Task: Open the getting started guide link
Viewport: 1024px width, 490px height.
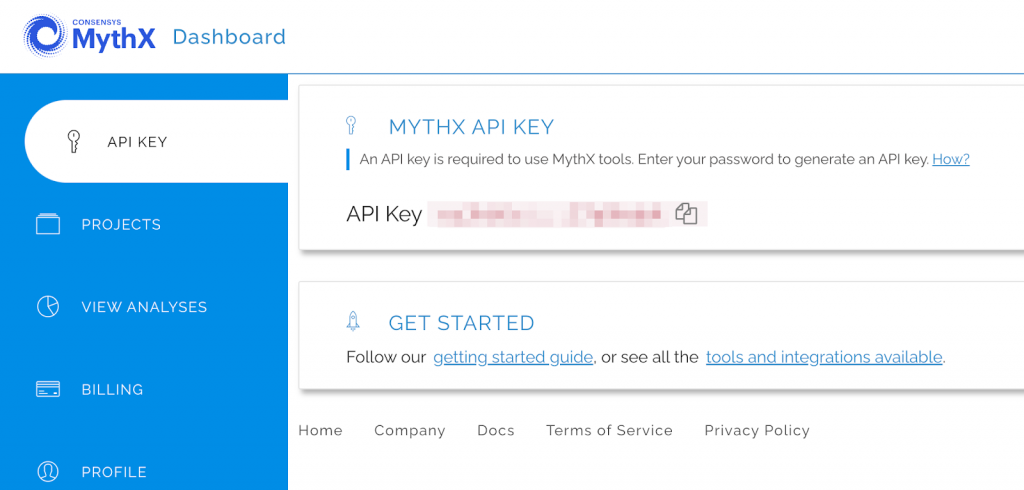Action: (x=513, y=357)
